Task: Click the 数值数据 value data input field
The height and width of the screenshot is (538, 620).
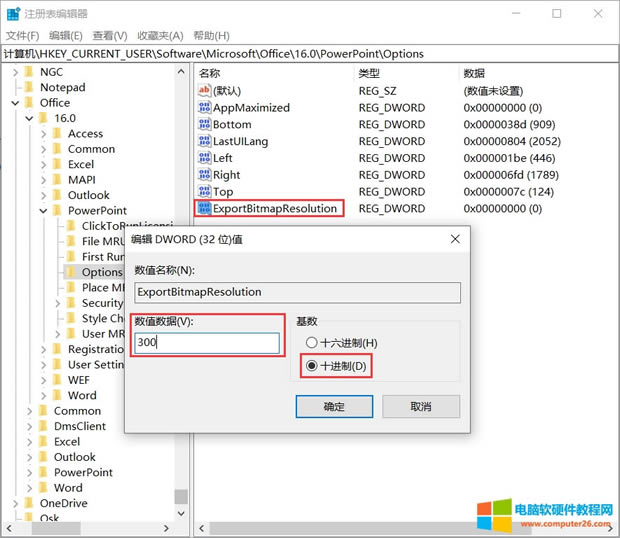Action: coord(207,343)
